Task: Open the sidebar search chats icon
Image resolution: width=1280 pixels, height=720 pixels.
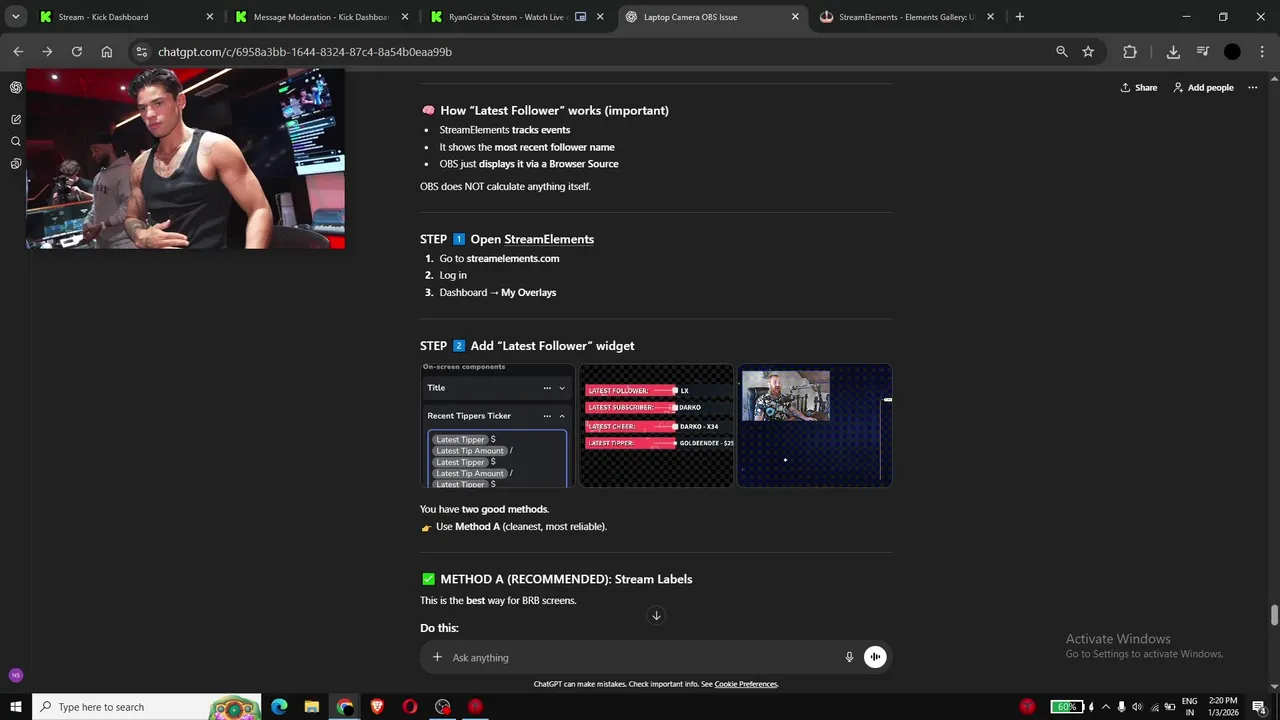Action: tap(16, 141)
